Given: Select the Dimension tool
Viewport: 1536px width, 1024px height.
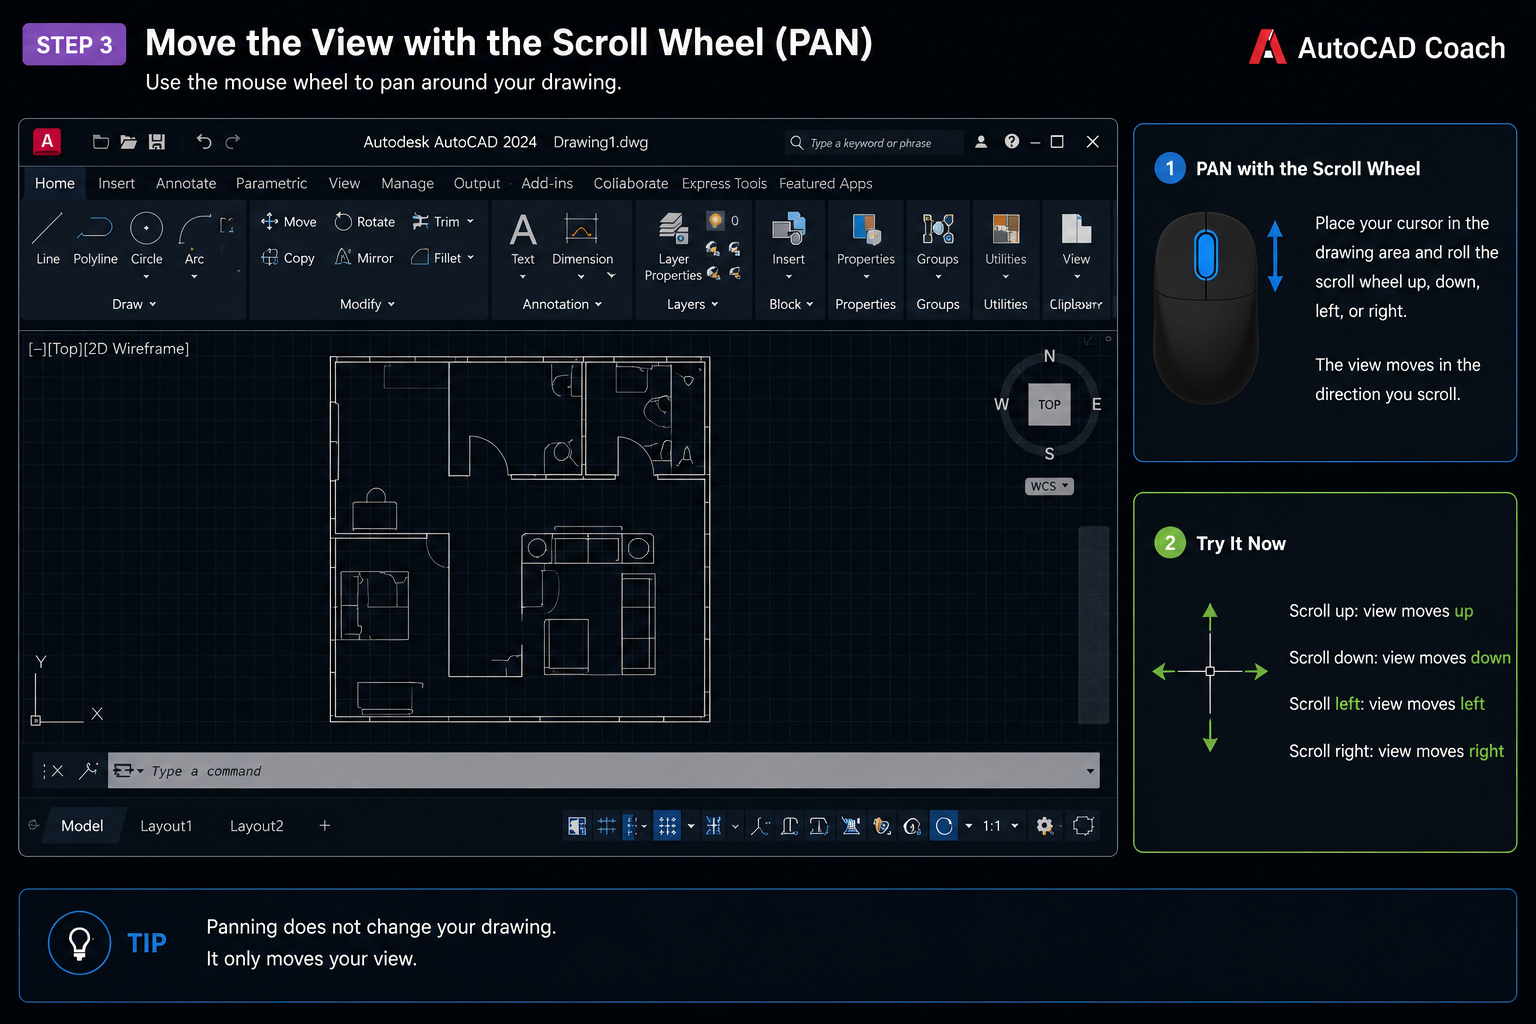Looking at the screenshot, I should coord(582,238).
